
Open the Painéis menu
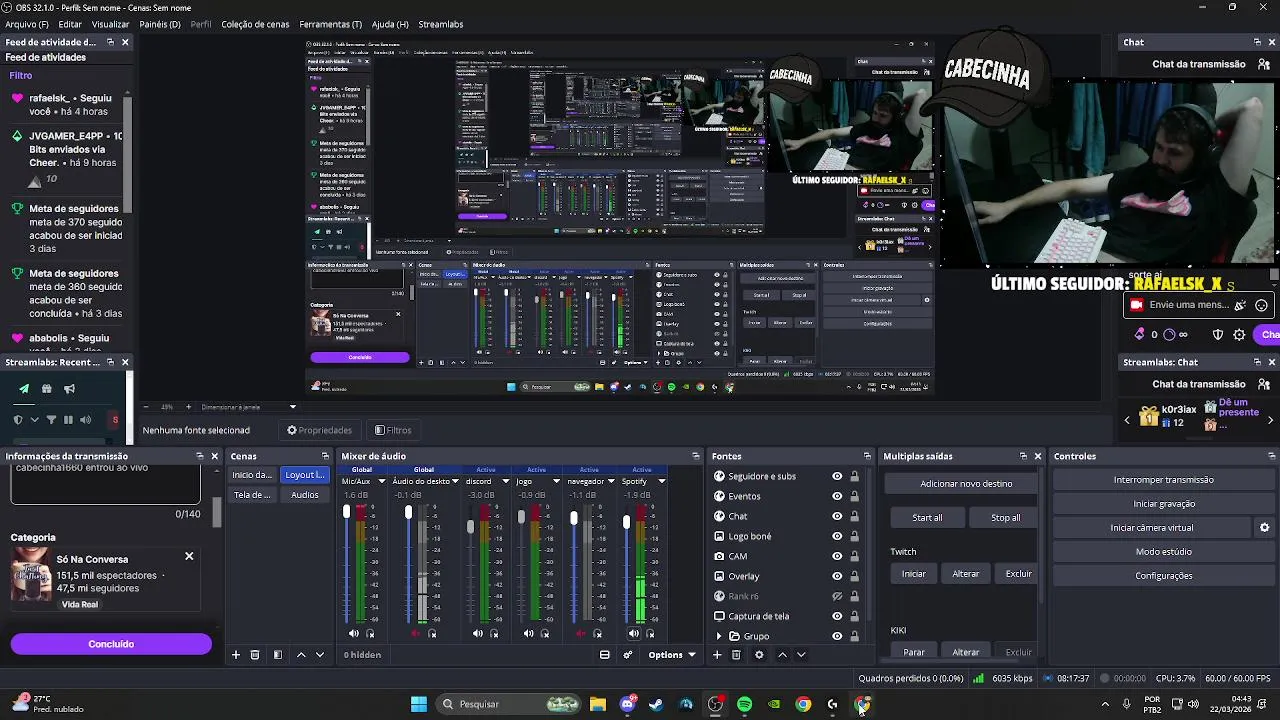(x=160, y=24)
